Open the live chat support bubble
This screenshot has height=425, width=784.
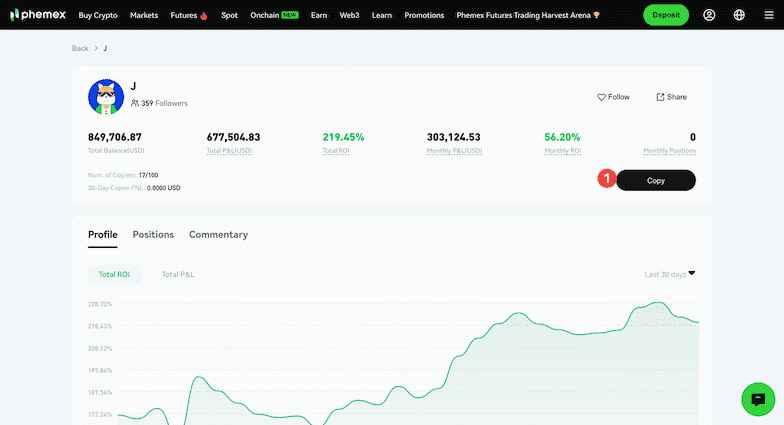[x=758, y=399]
